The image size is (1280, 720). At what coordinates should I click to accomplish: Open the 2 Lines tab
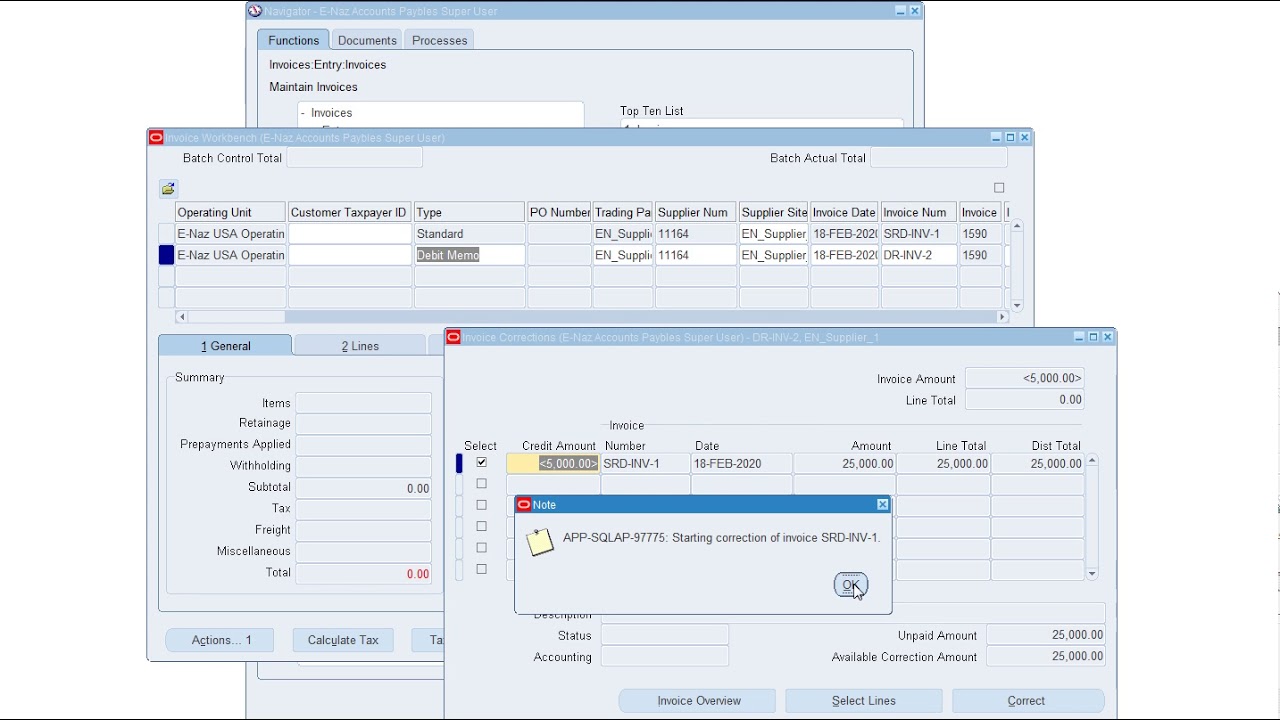point(360,346)
